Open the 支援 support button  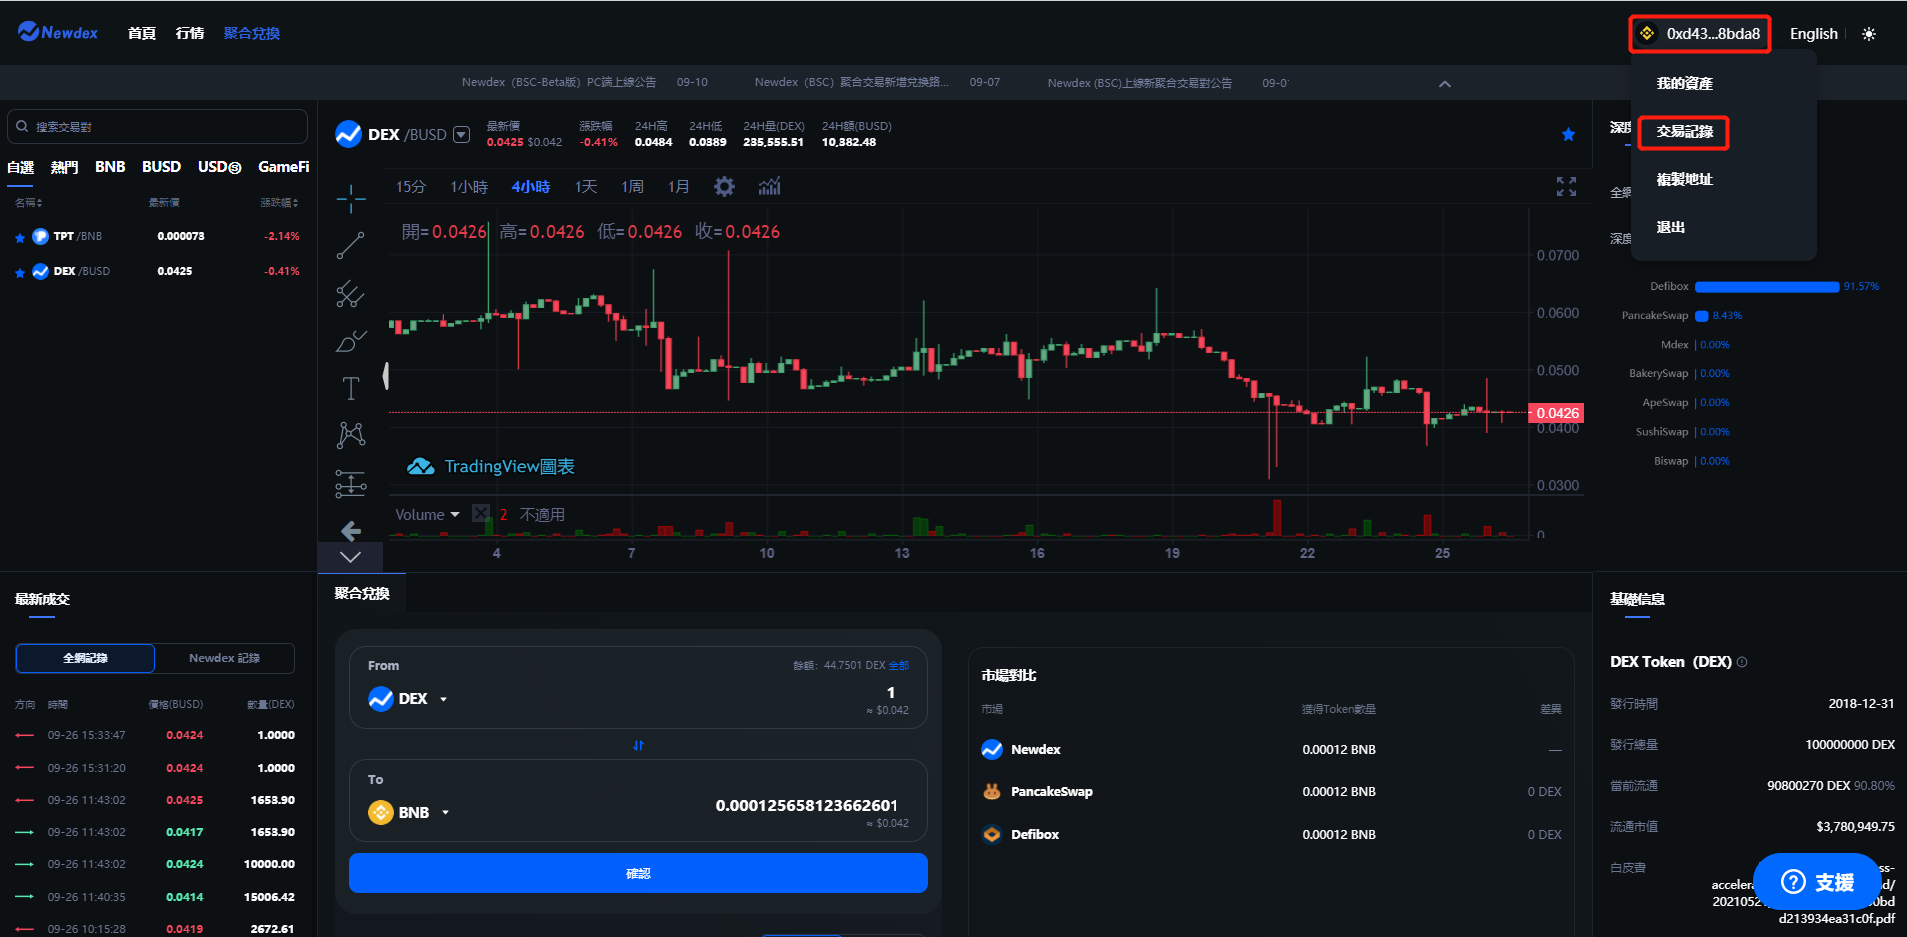coord(1818,882)
